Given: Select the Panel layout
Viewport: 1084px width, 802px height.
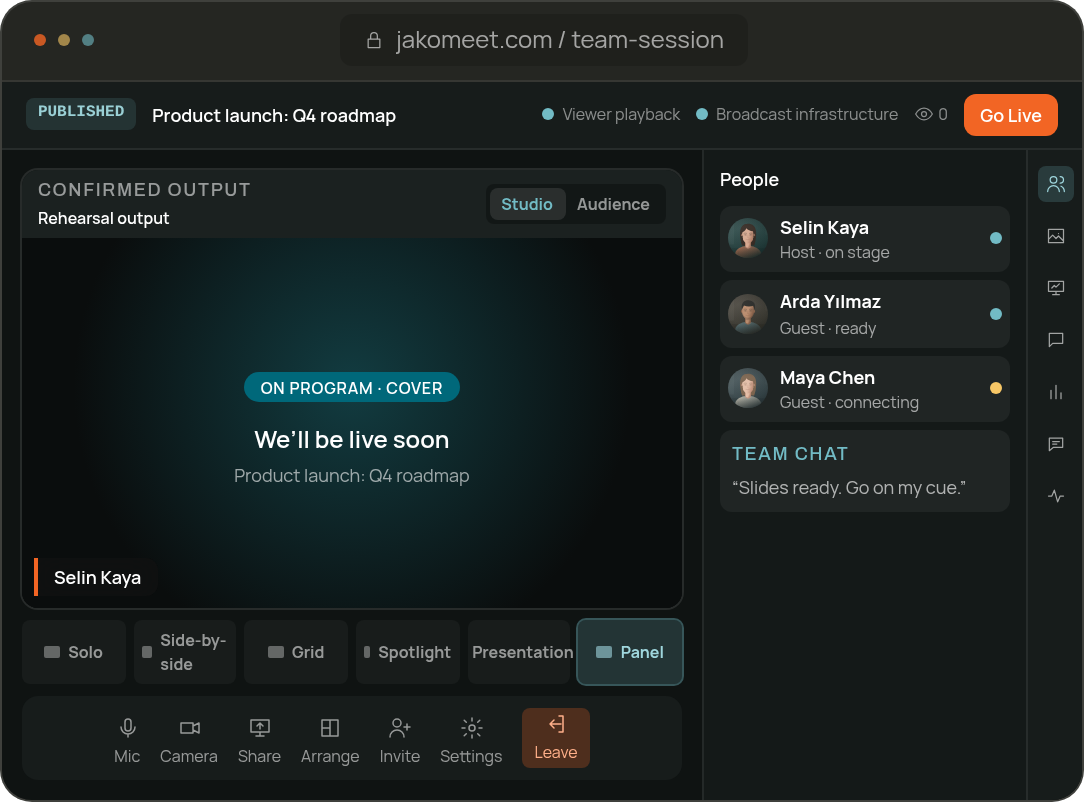Looking at the screenshot, I should click(x=630, y=652).
